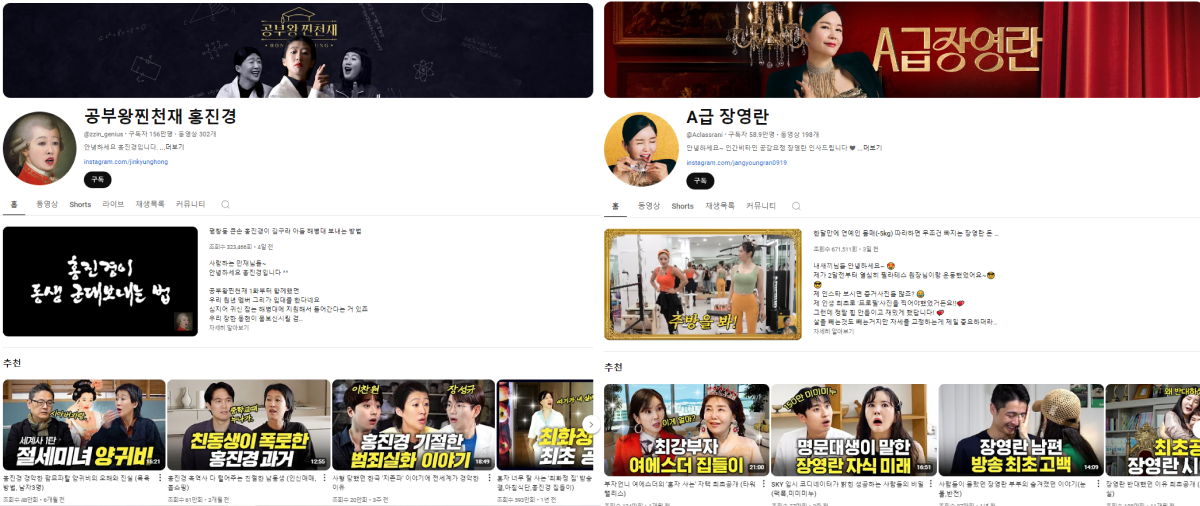This screenshot has width=1200, height=506.
Task: Open A급 장영란 channel profile avatar
Action: click(x=641, y=149)
